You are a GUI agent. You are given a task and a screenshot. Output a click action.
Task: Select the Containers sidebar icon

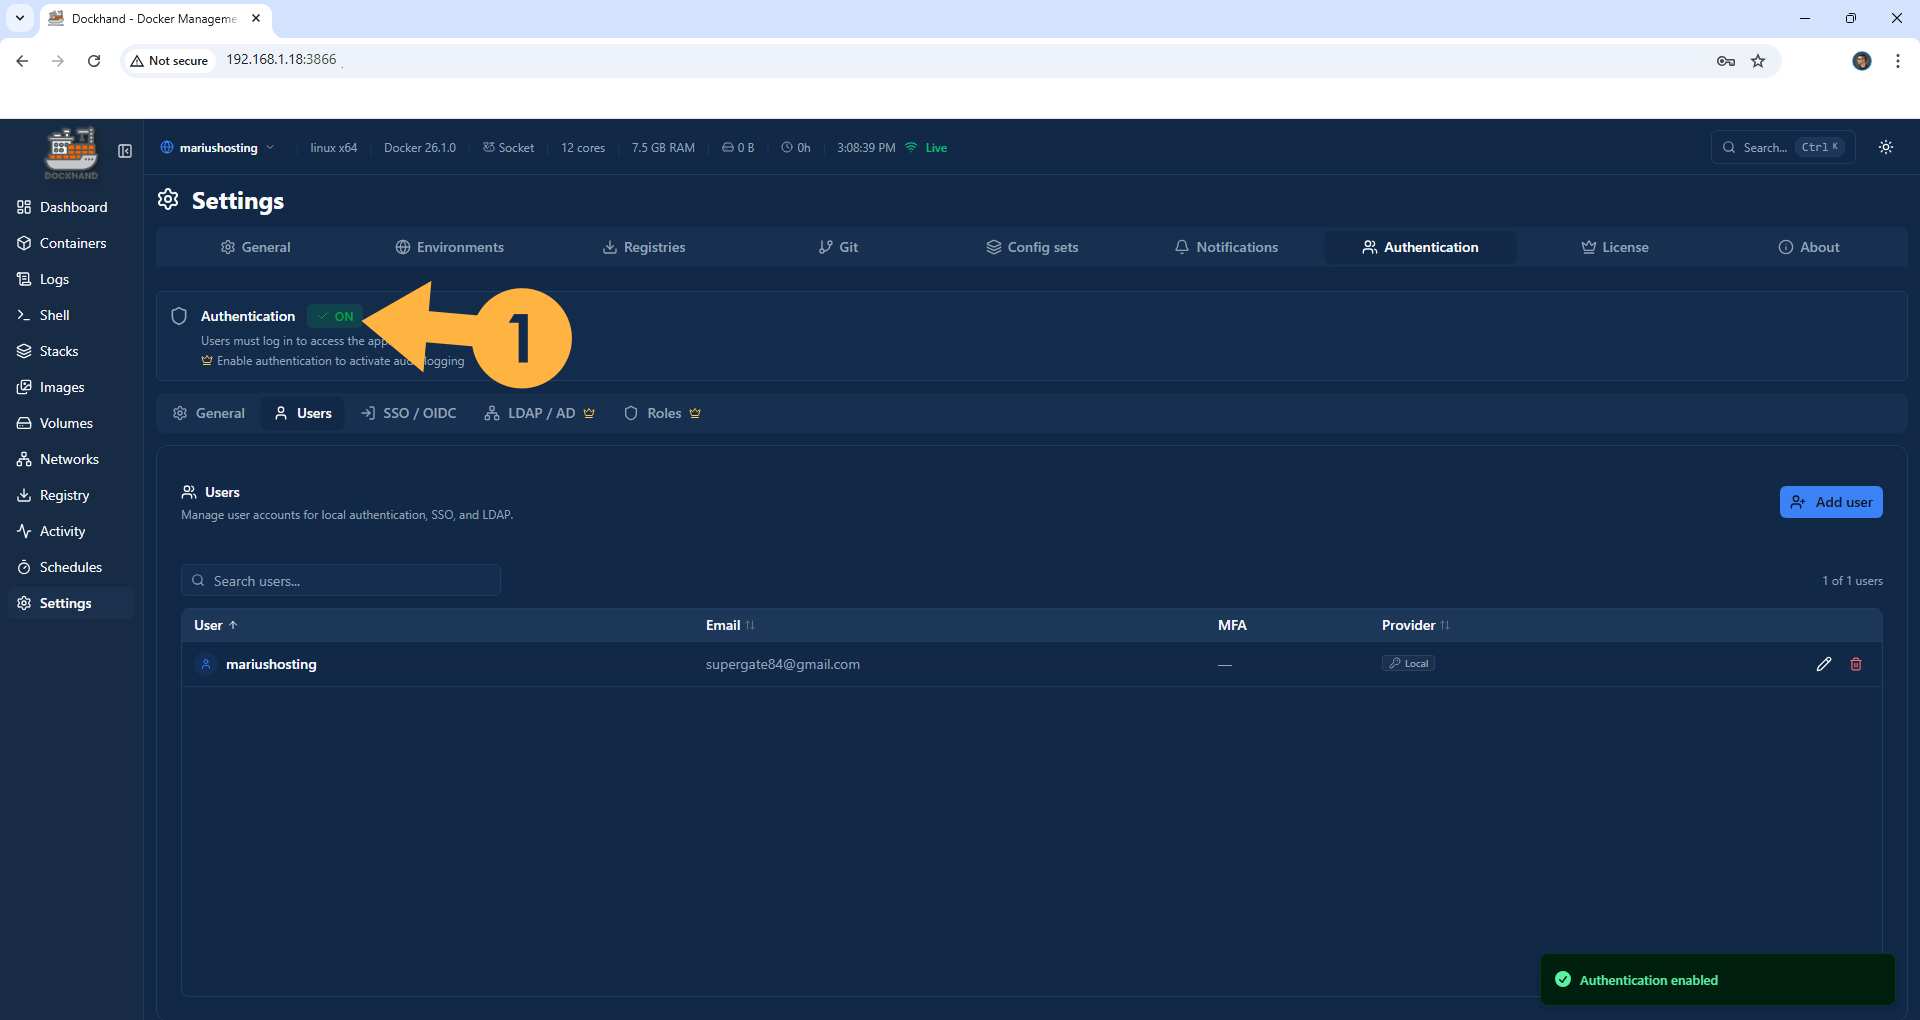click(x=26, y=243)
